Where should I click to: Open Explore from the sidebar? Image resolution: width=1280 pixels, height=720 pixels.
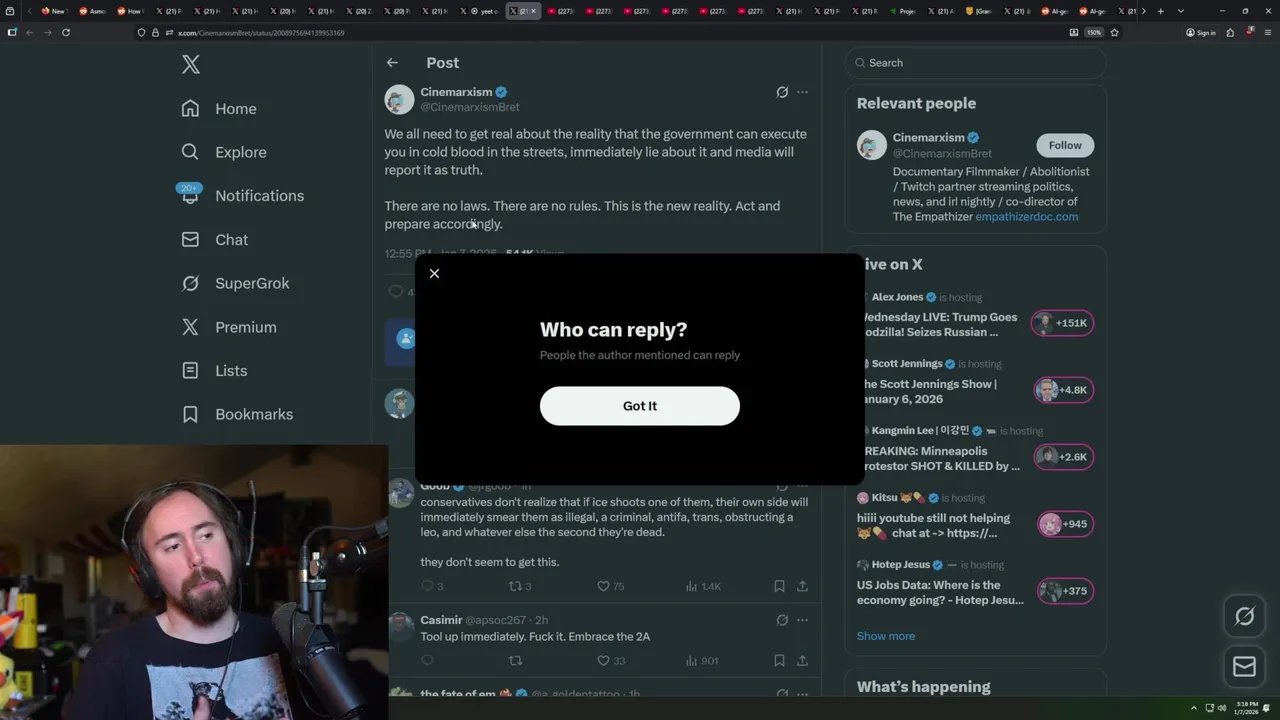point(224,152)
